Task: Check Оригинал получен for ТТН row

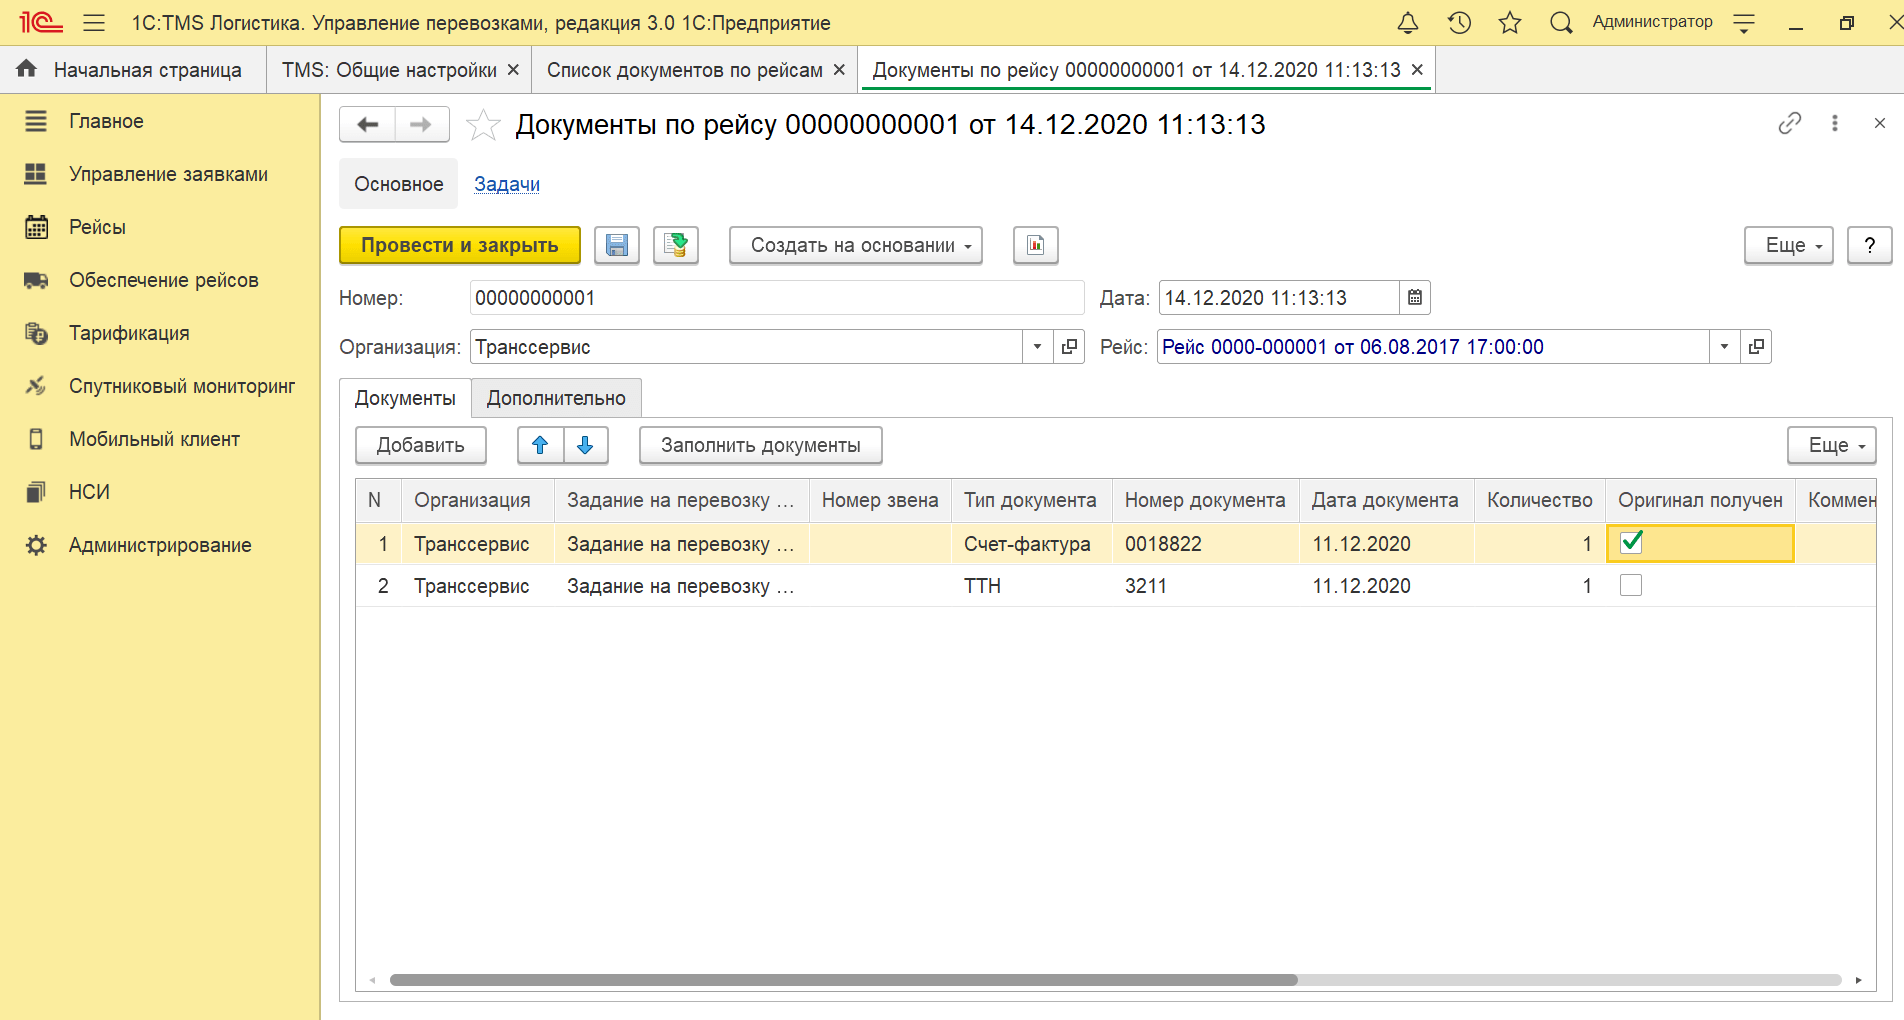Action: (x=1631, y=586)
